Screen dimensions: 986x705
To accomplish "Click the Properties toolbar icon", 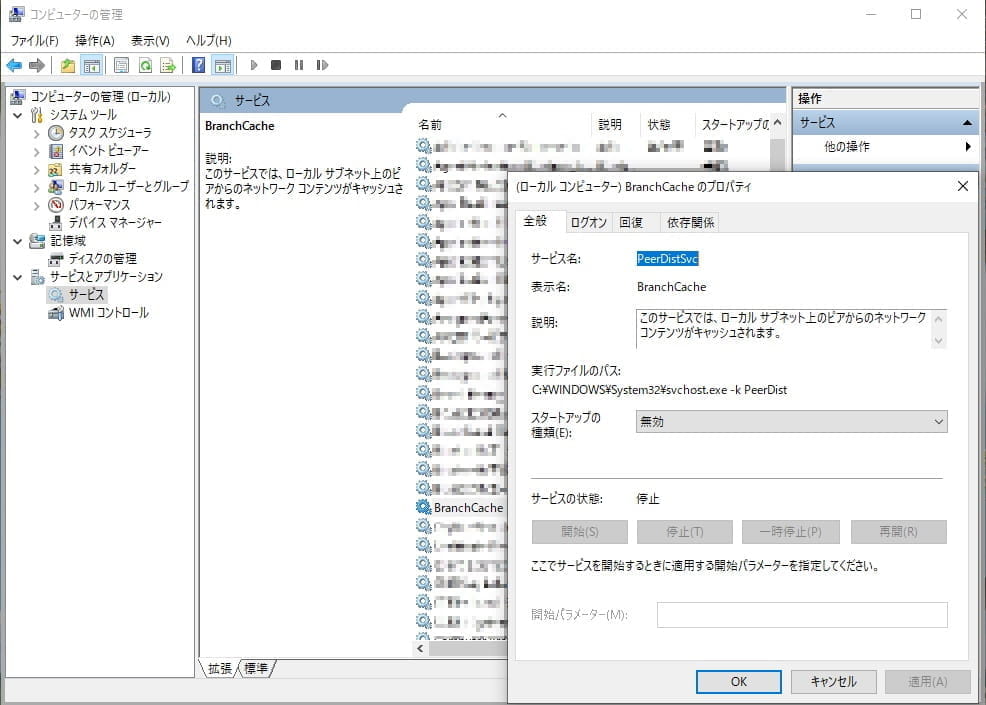I will pyautogui.click(x=121, y=65).
